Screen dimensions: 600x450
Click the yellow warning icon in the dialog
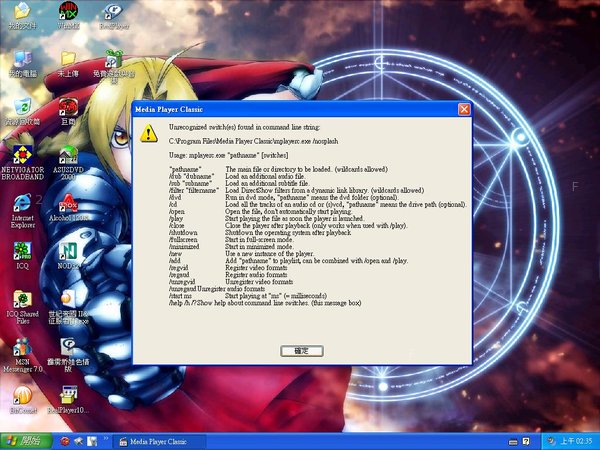(x=149, y=134)
